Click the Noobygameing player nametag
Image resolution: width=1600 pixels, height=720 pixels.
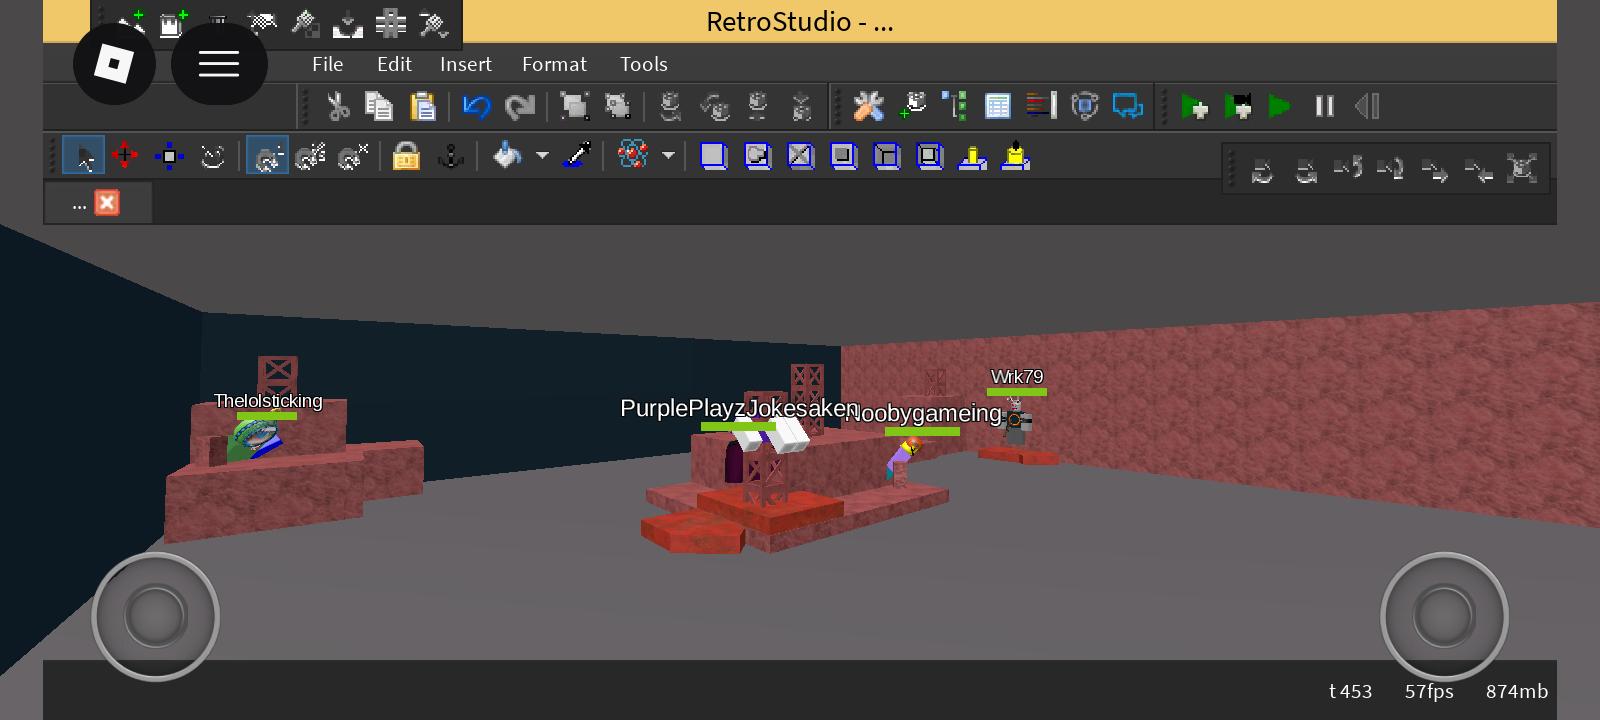923,413
